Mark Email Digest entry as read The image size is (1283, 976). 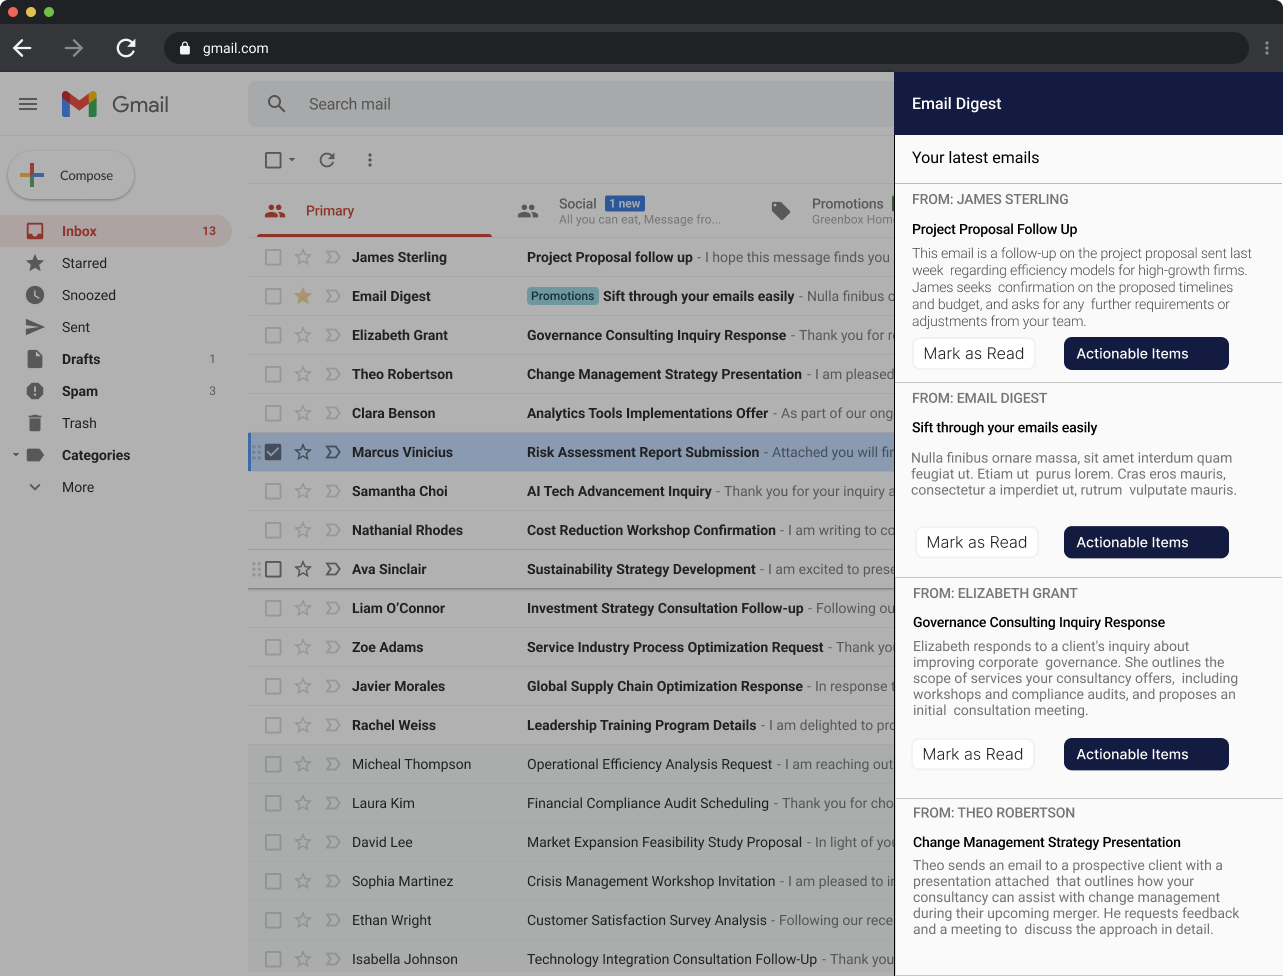click(x=977, y=542)
